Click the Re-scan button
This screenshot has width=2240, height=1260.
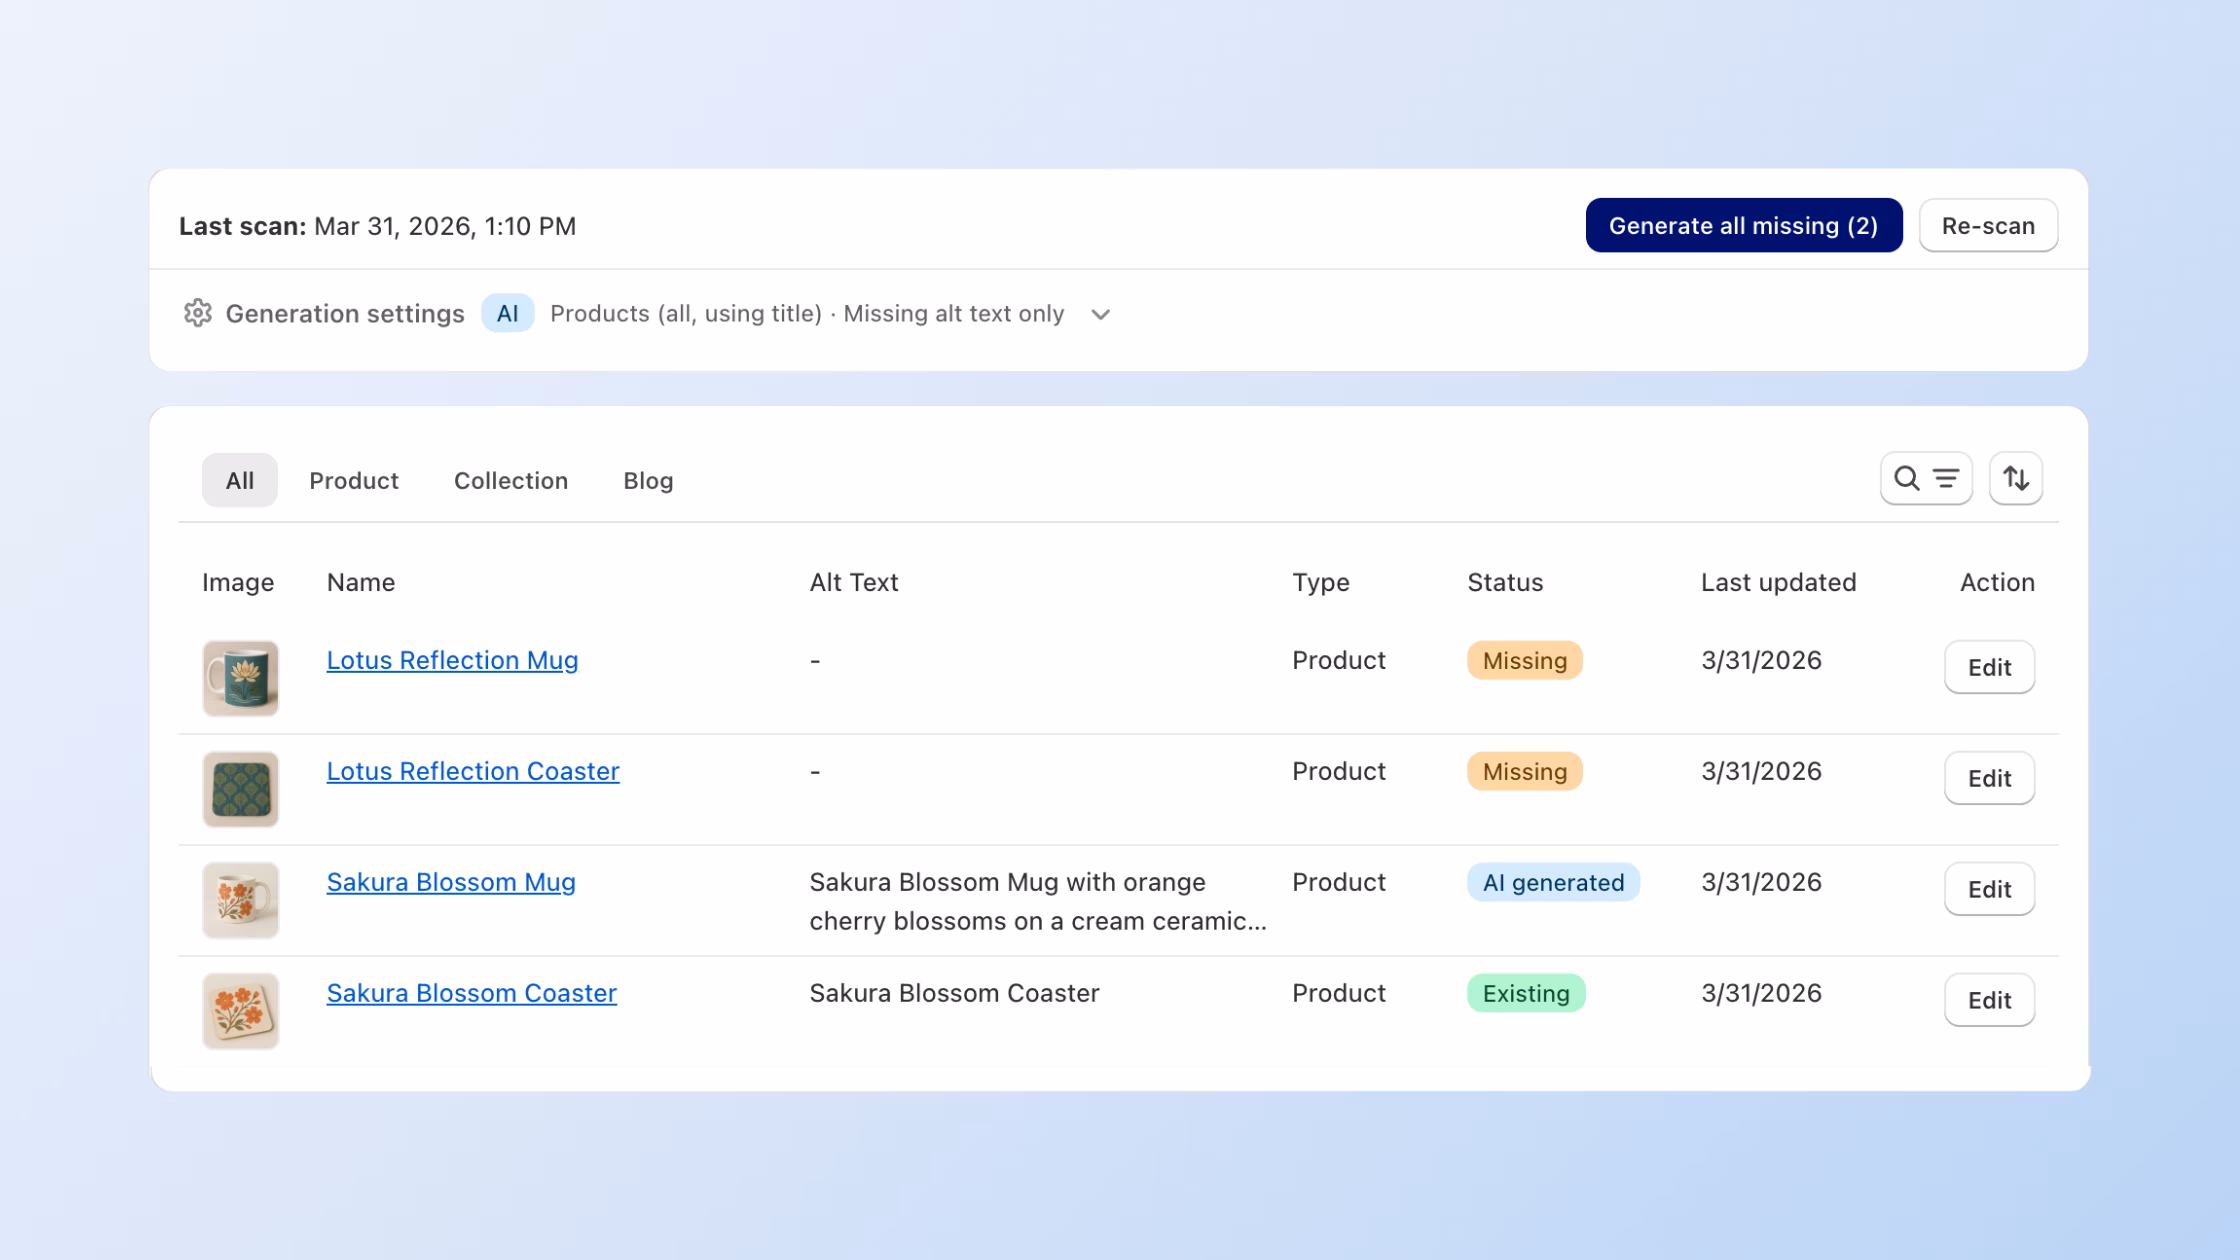coord(1987,225)
